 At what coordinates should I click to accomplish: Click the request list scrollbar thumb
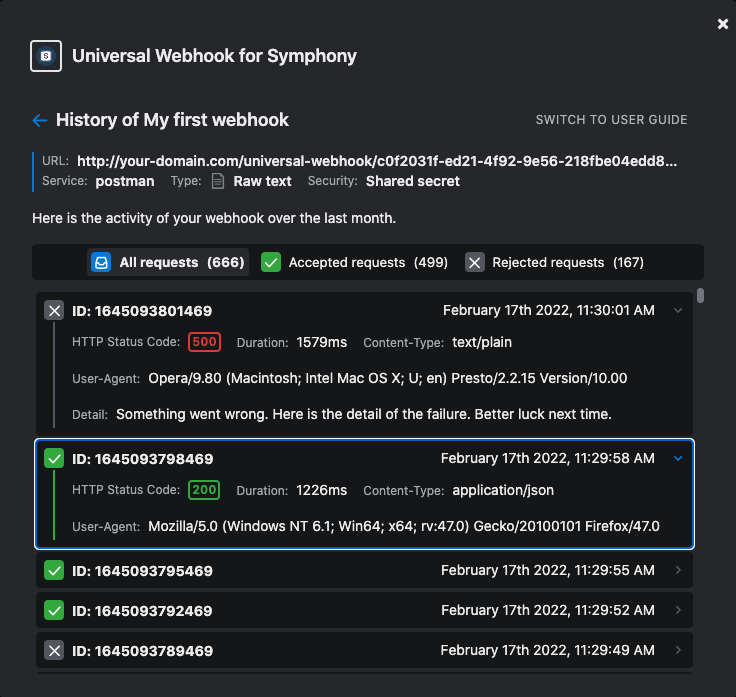click(700, 296)
